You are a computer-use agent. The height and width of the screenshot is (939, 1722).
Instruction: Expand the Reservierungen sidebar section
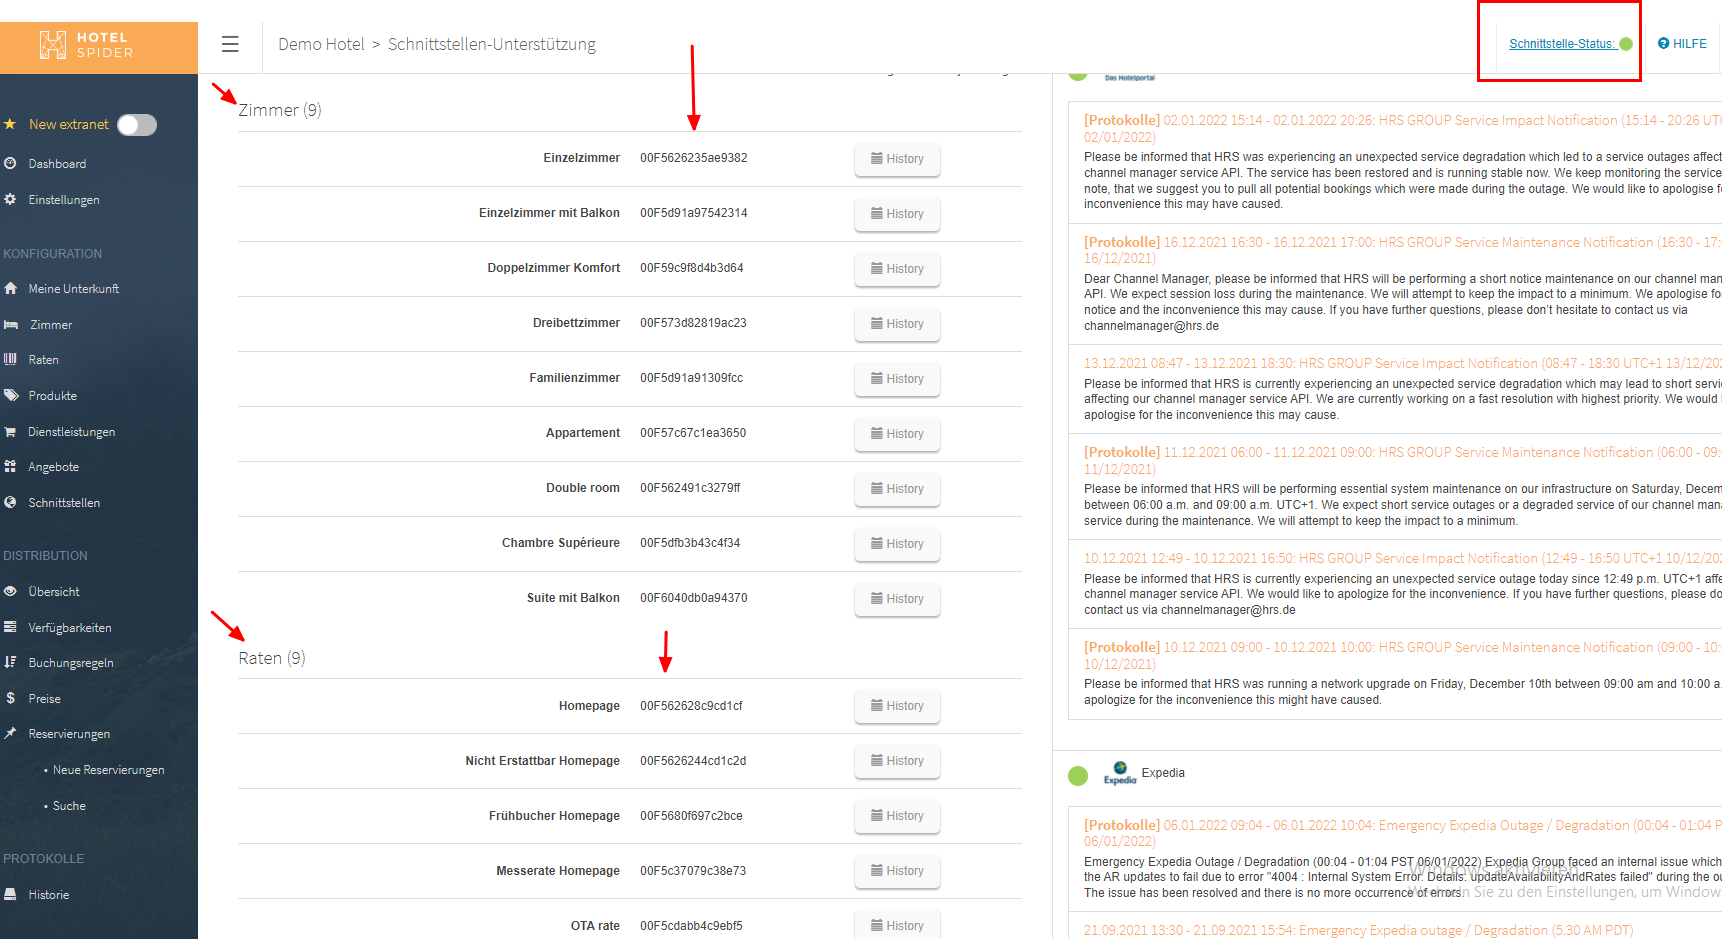click(x=69, y=734)
